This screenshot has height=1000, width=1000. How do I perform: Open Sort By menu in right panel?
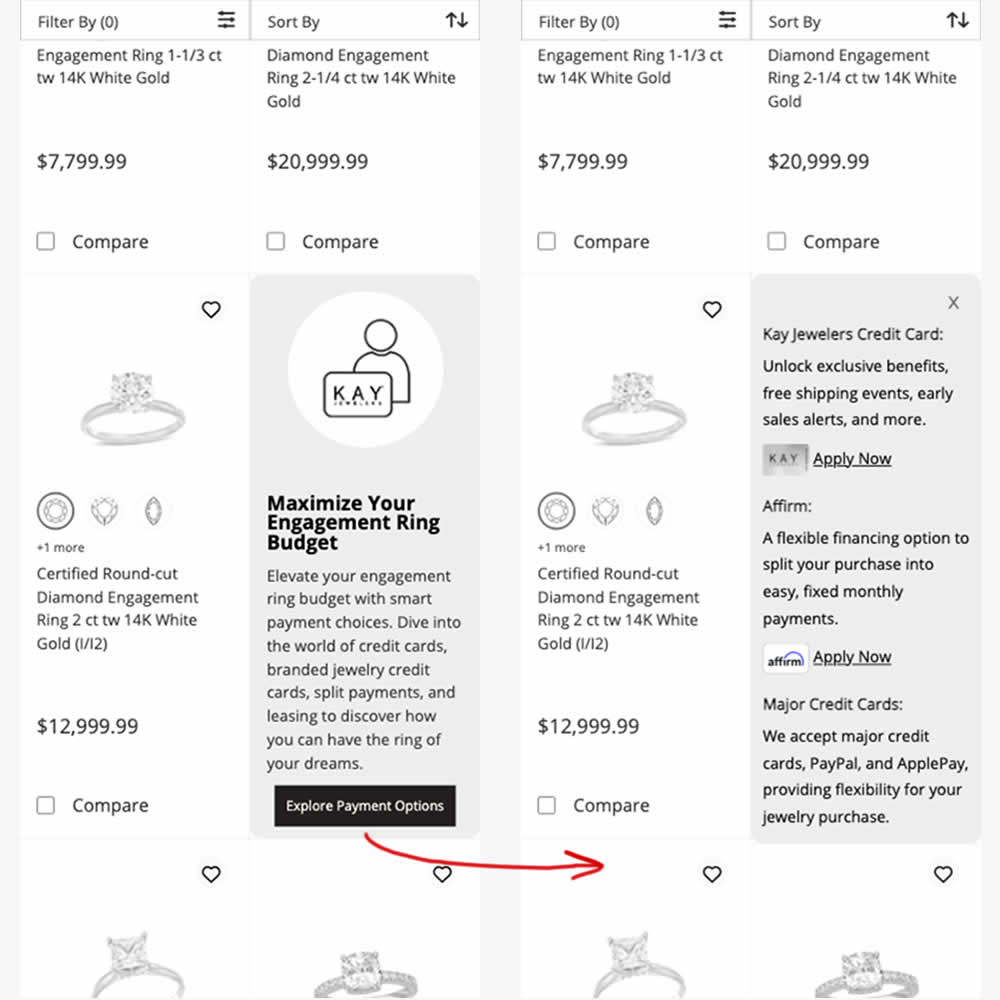coord(865,21)
